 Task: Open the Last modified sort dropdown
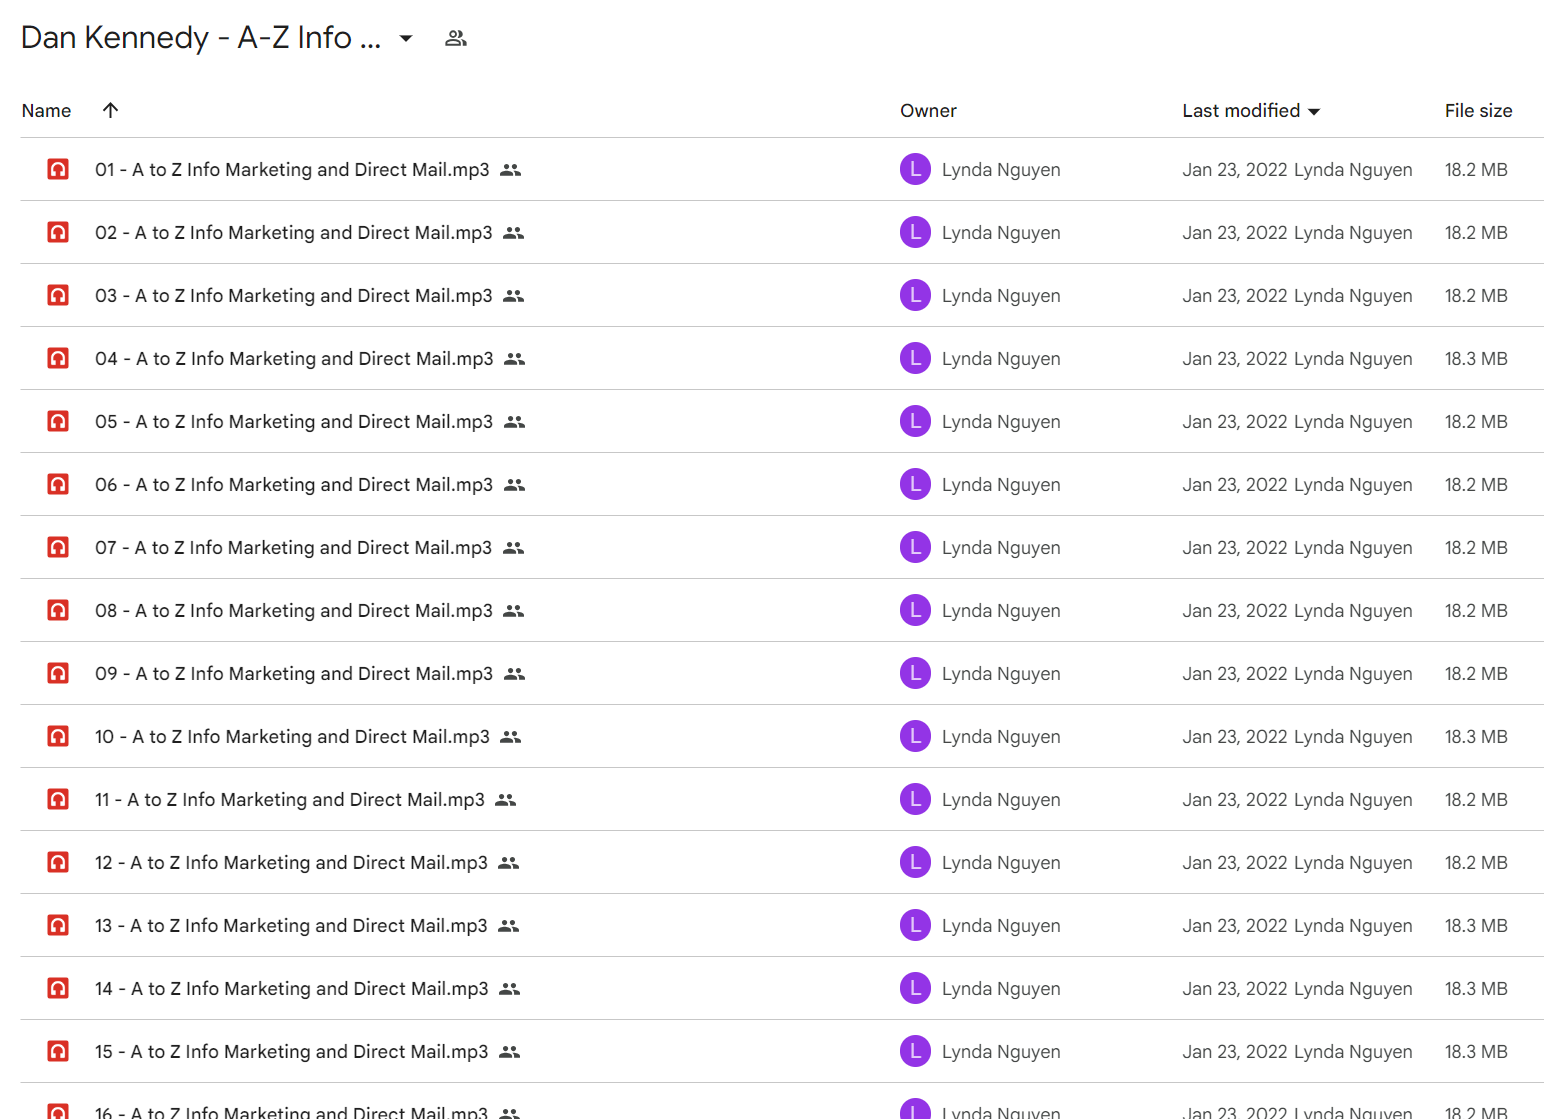click(1314, 111)
